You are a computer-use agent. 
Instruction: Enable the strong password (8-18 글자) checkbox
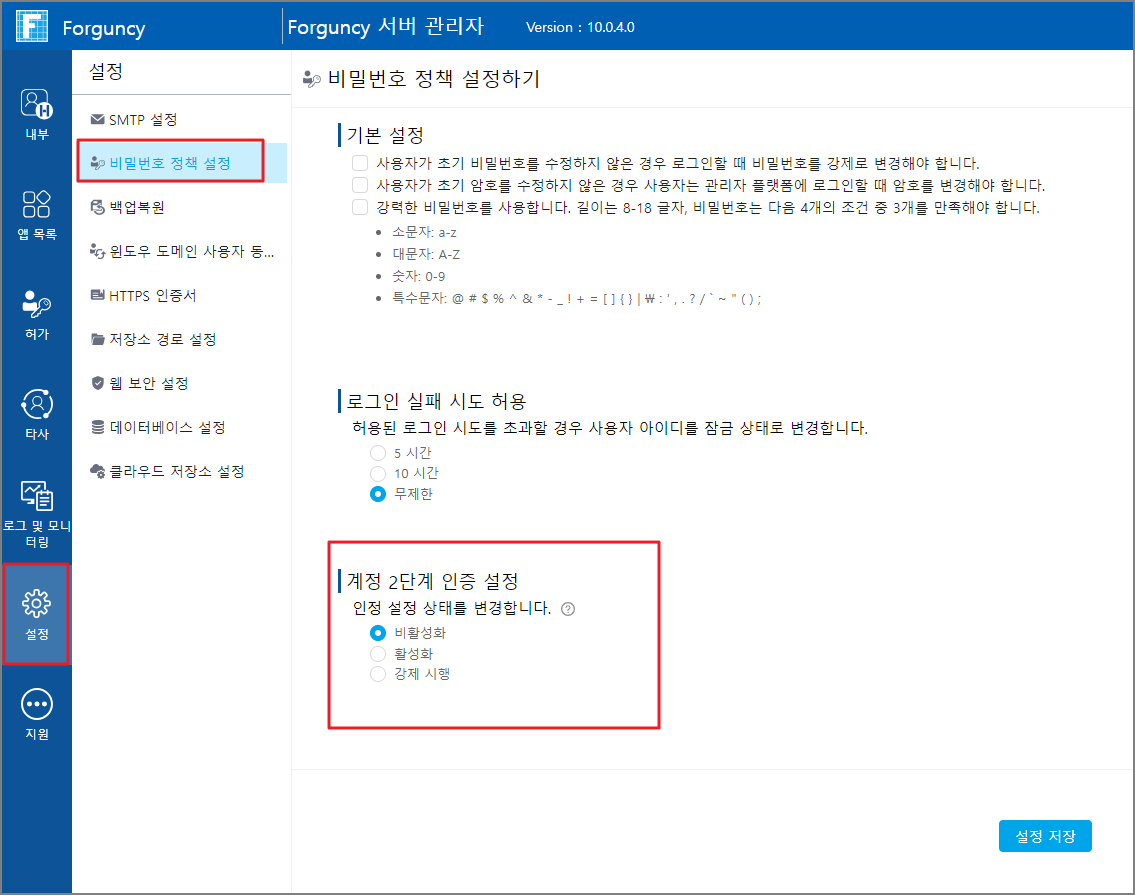360,207
